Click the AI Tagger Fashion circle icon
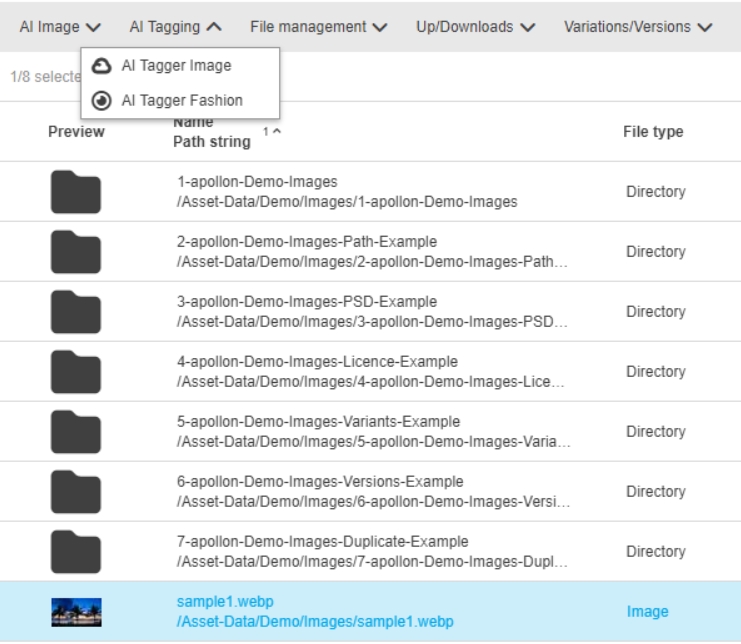Image resolution: width=741 pixels, height=644 pixels. (101, 100)
